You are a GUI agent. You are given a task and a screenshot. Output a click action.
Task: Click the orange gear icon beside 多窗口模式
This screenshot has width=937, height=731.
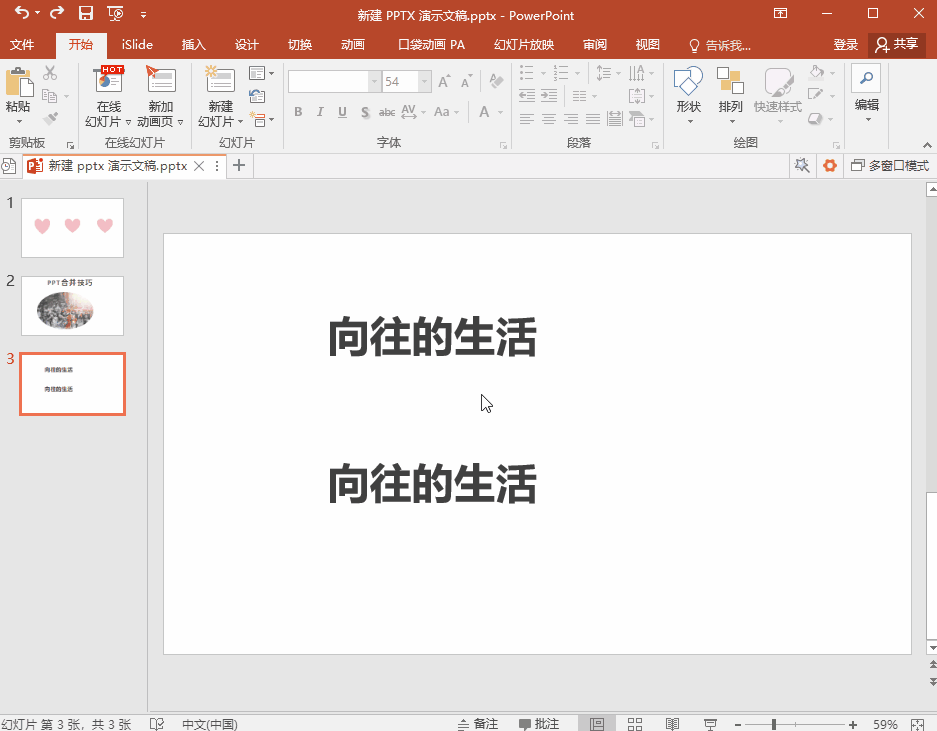click(830, 166)
